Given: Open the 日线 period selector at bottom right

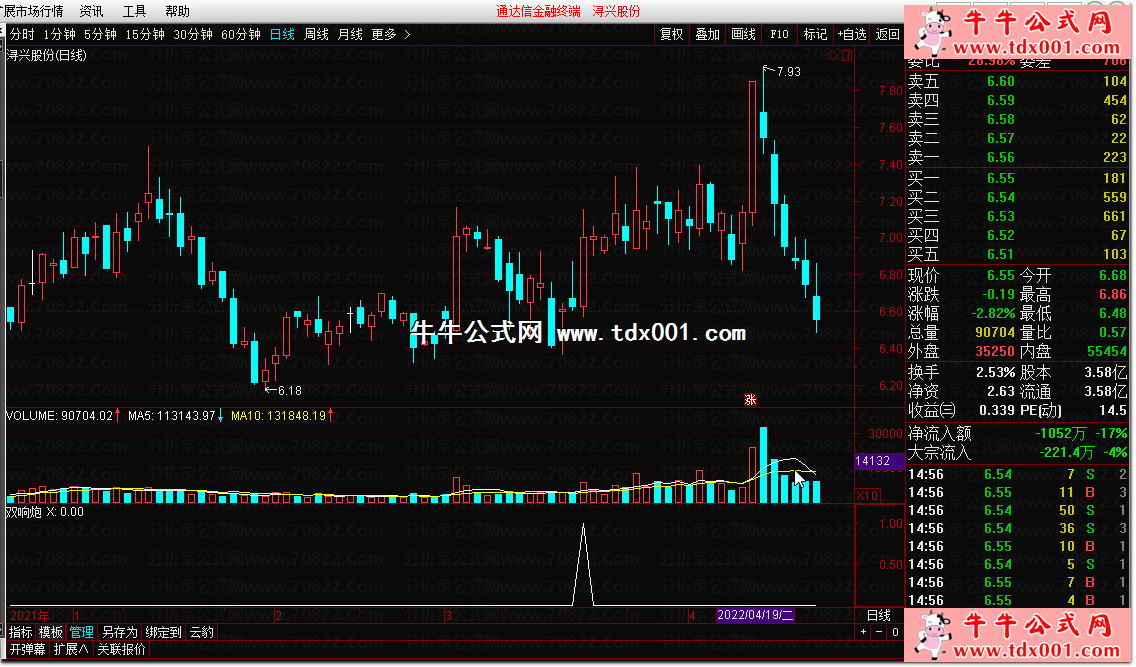Looking at the screenshot, I should pos(878,615).
